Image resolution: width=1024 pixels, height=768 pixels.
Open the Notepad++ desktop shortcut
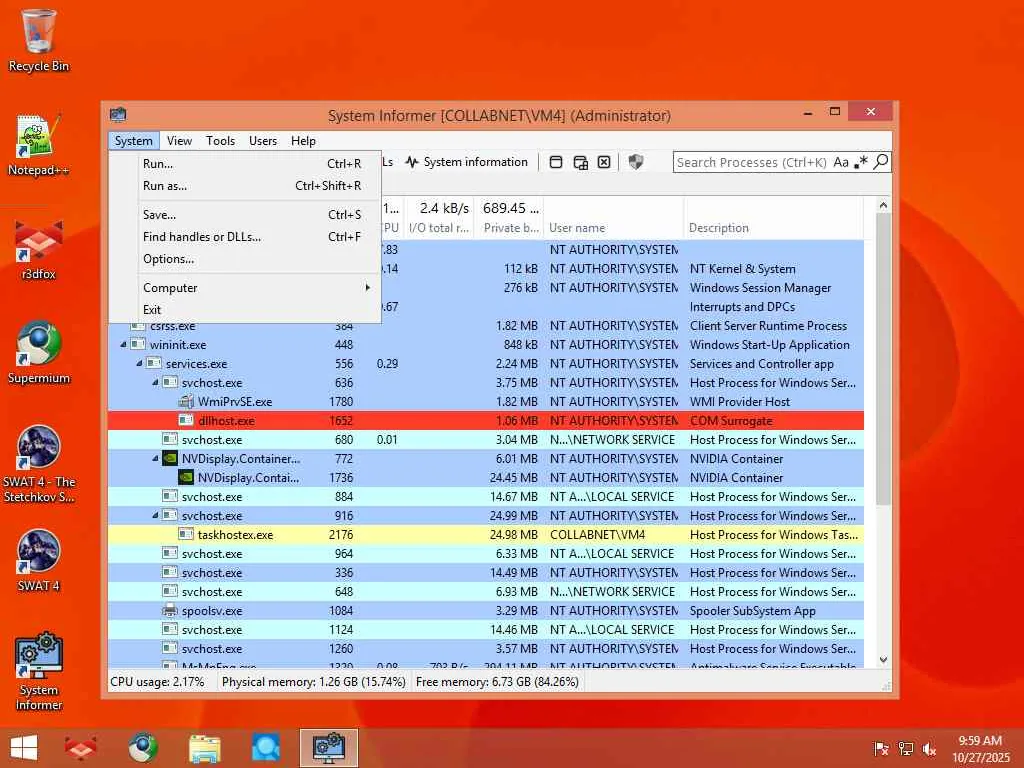(39, 145)
